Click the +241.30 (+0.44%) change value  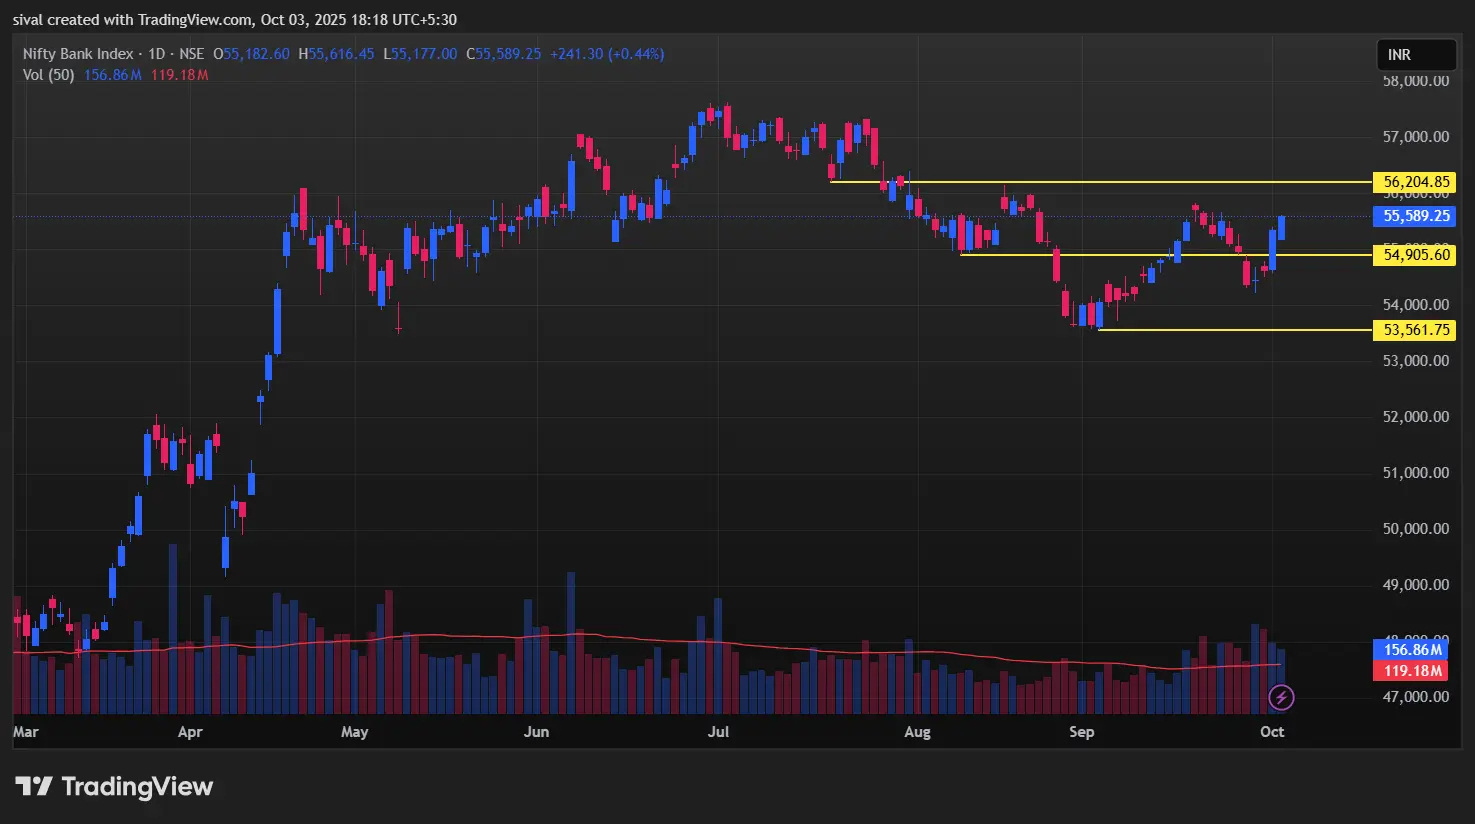tap(607, 54)
